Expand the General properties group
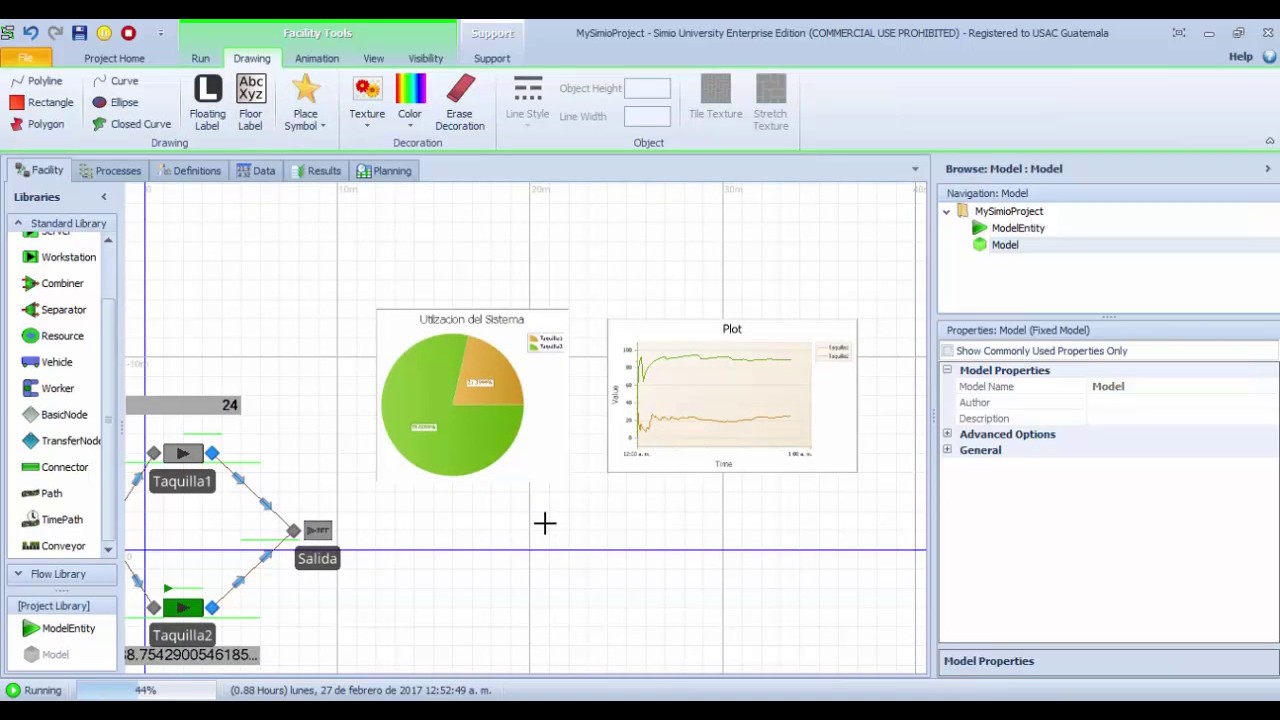The height and width of the screenshot is (720, 1280). (947, 450)
